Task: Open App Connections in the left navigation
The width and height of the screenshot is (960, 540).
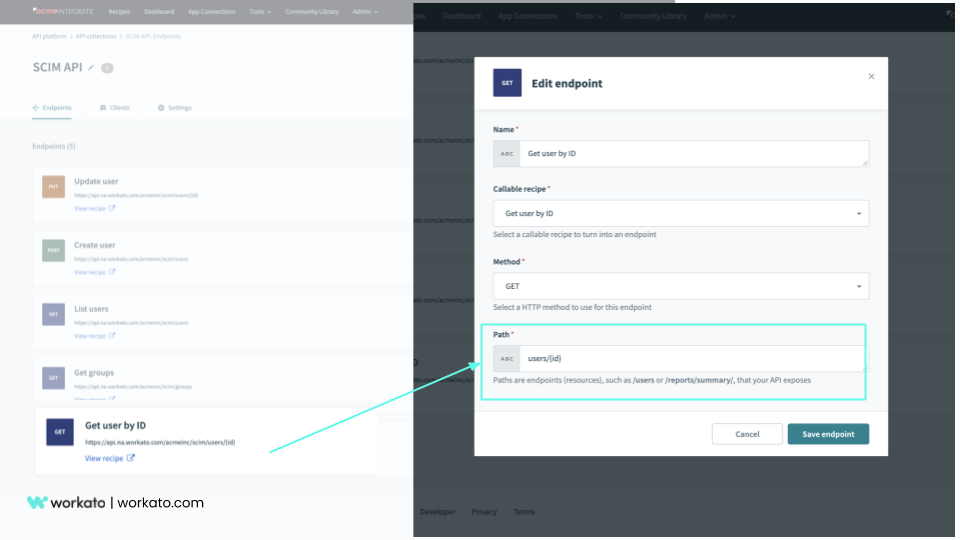Action: pos(211,12)
